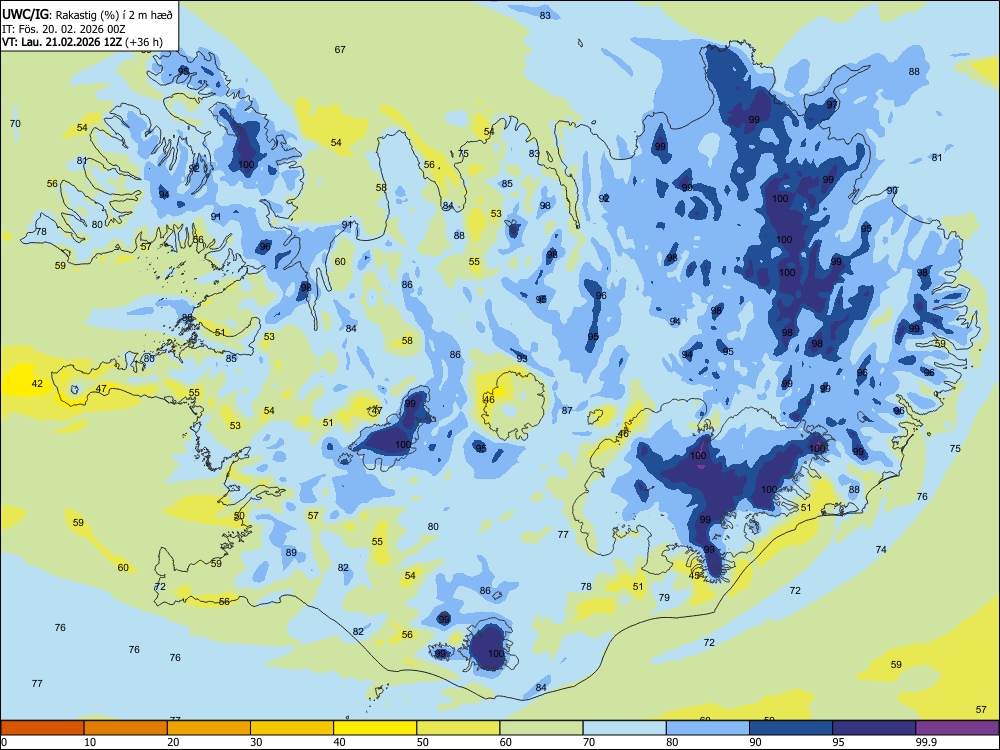This screenshot has height=750, width=1000.
Task: Click the map value '50' on the Reykjanes coast
Action: 239,515
